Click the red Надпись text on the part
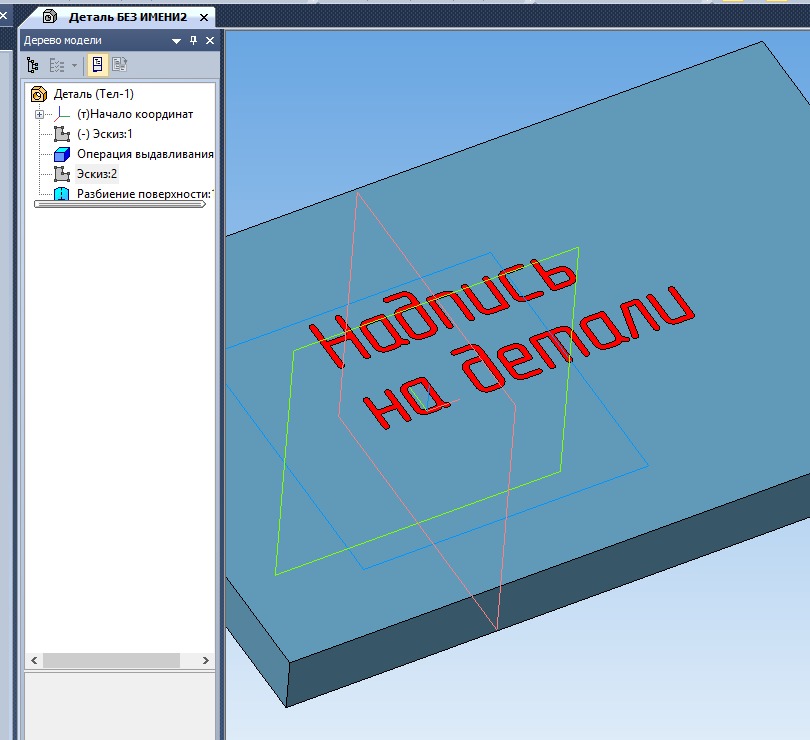 pyautogui.click(x=443, y=313)
